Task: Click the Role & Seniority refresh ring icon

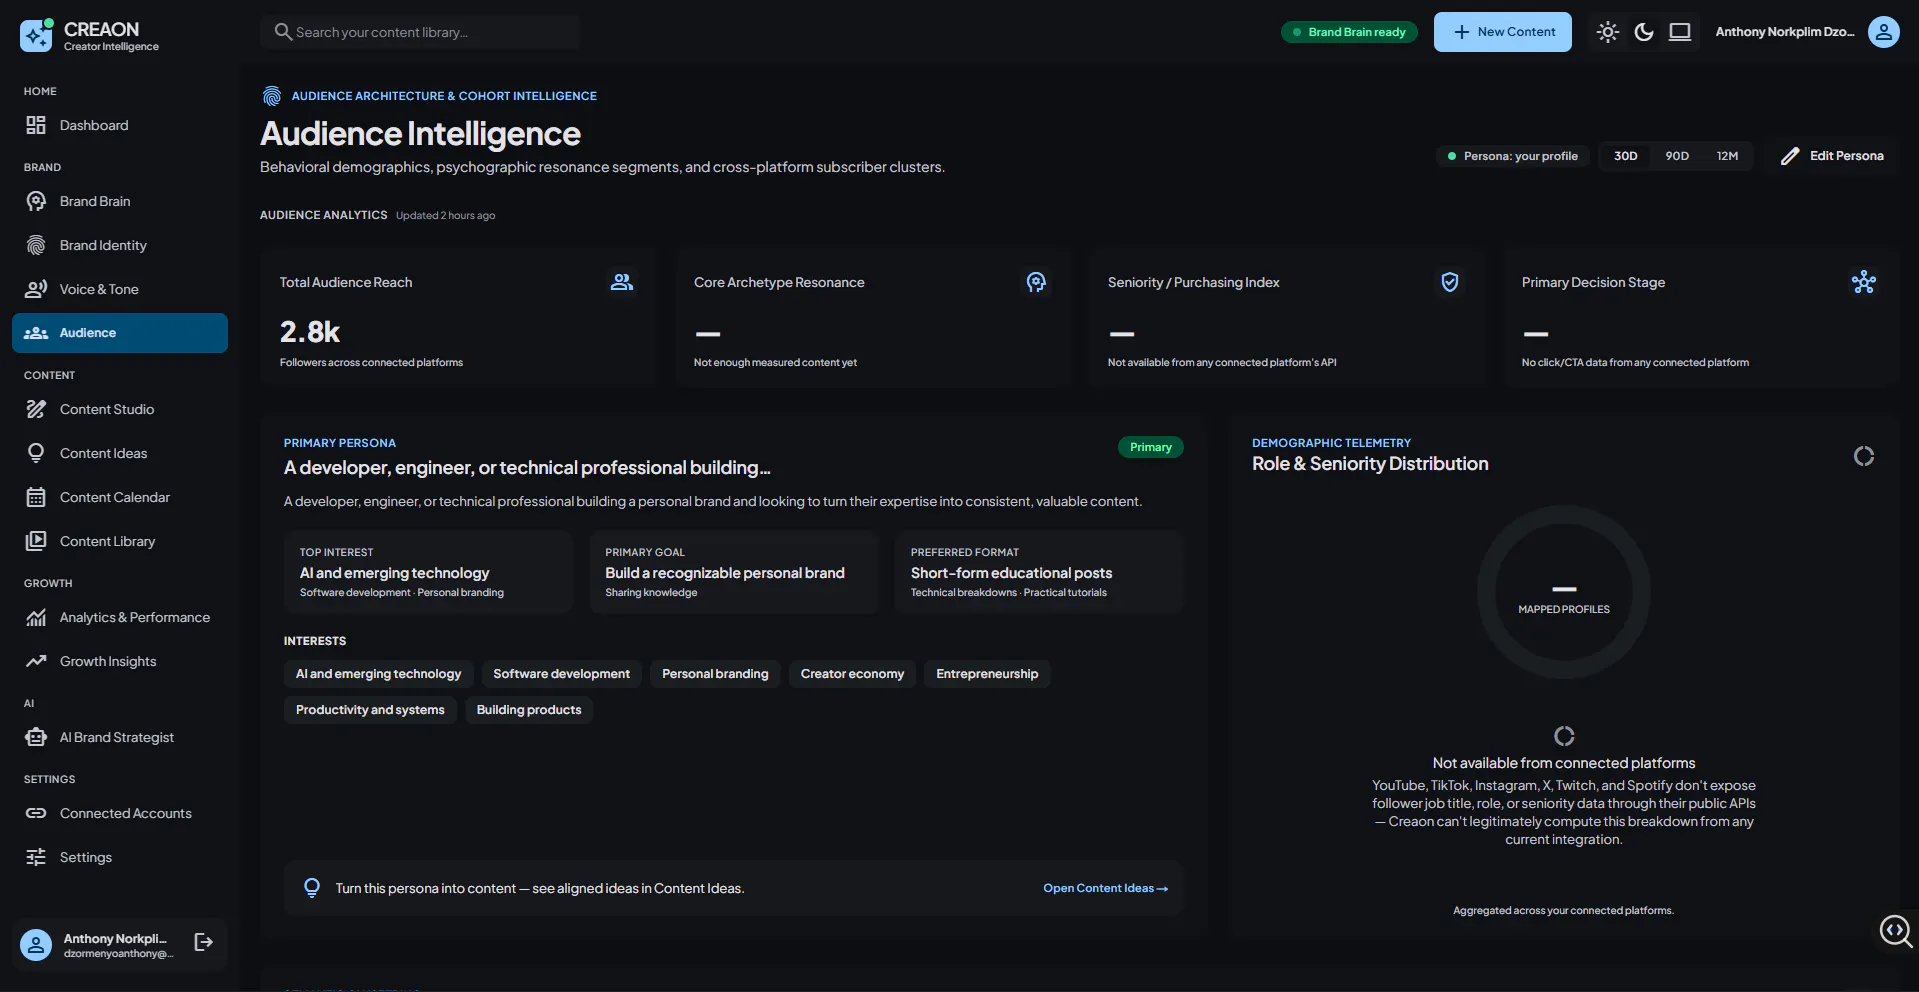Action: tap(1864, 456)
